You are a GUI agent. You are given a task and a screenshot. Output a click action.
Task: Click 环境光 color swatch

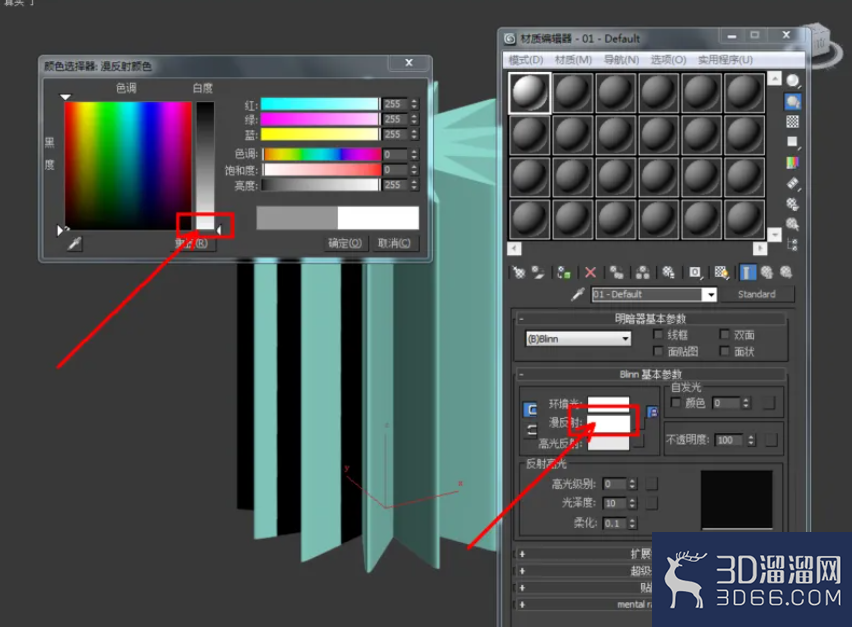pos(609,403)
